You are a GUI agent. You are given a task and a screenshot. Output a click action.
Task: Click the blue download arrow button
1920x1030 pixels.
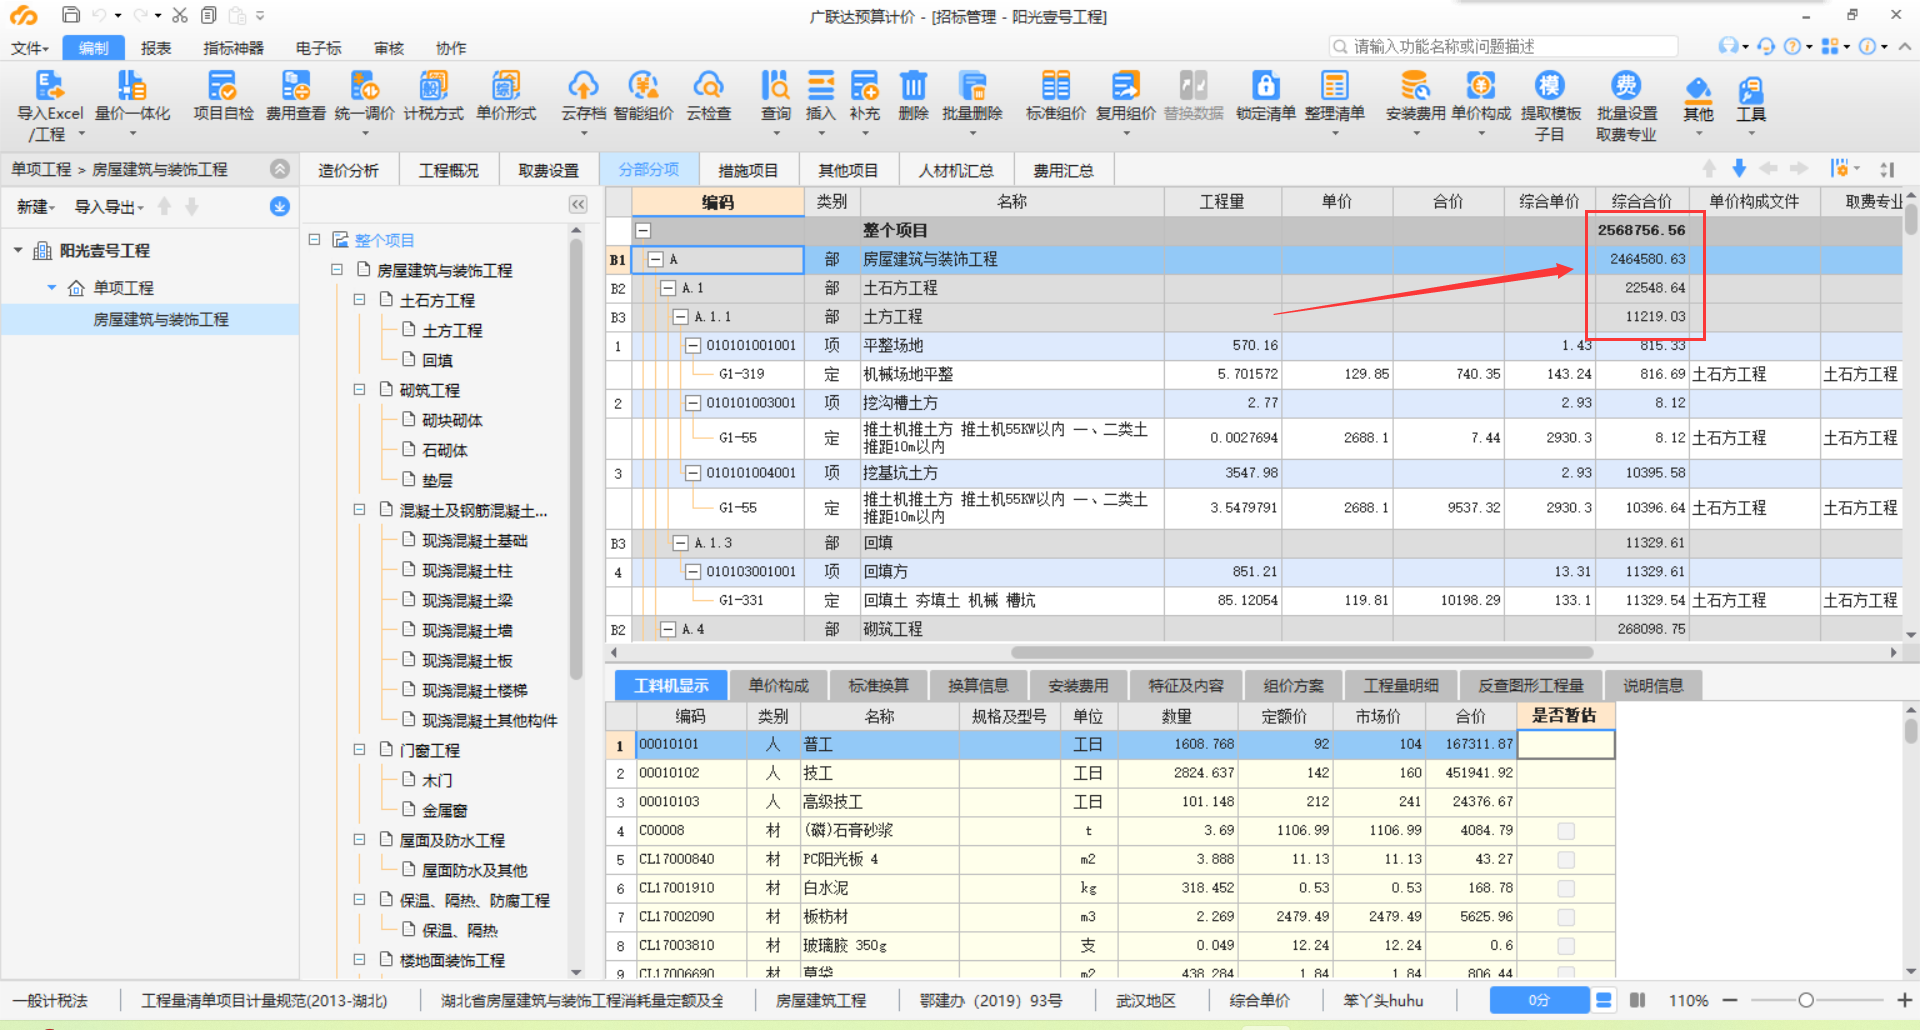[280, 206]
